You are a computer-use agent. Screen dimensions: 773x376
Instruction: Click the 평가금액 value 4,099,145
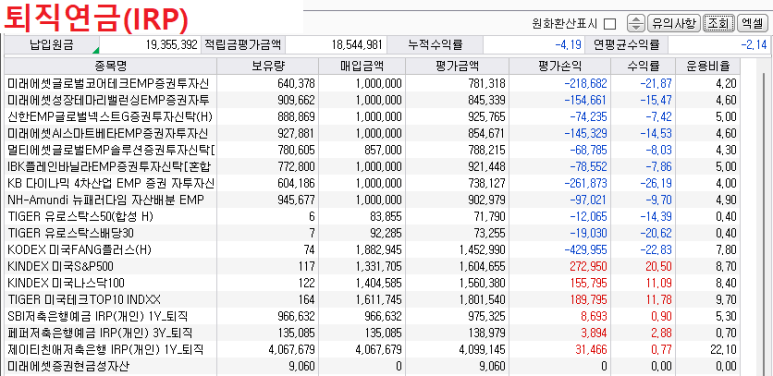coord(481,350)
